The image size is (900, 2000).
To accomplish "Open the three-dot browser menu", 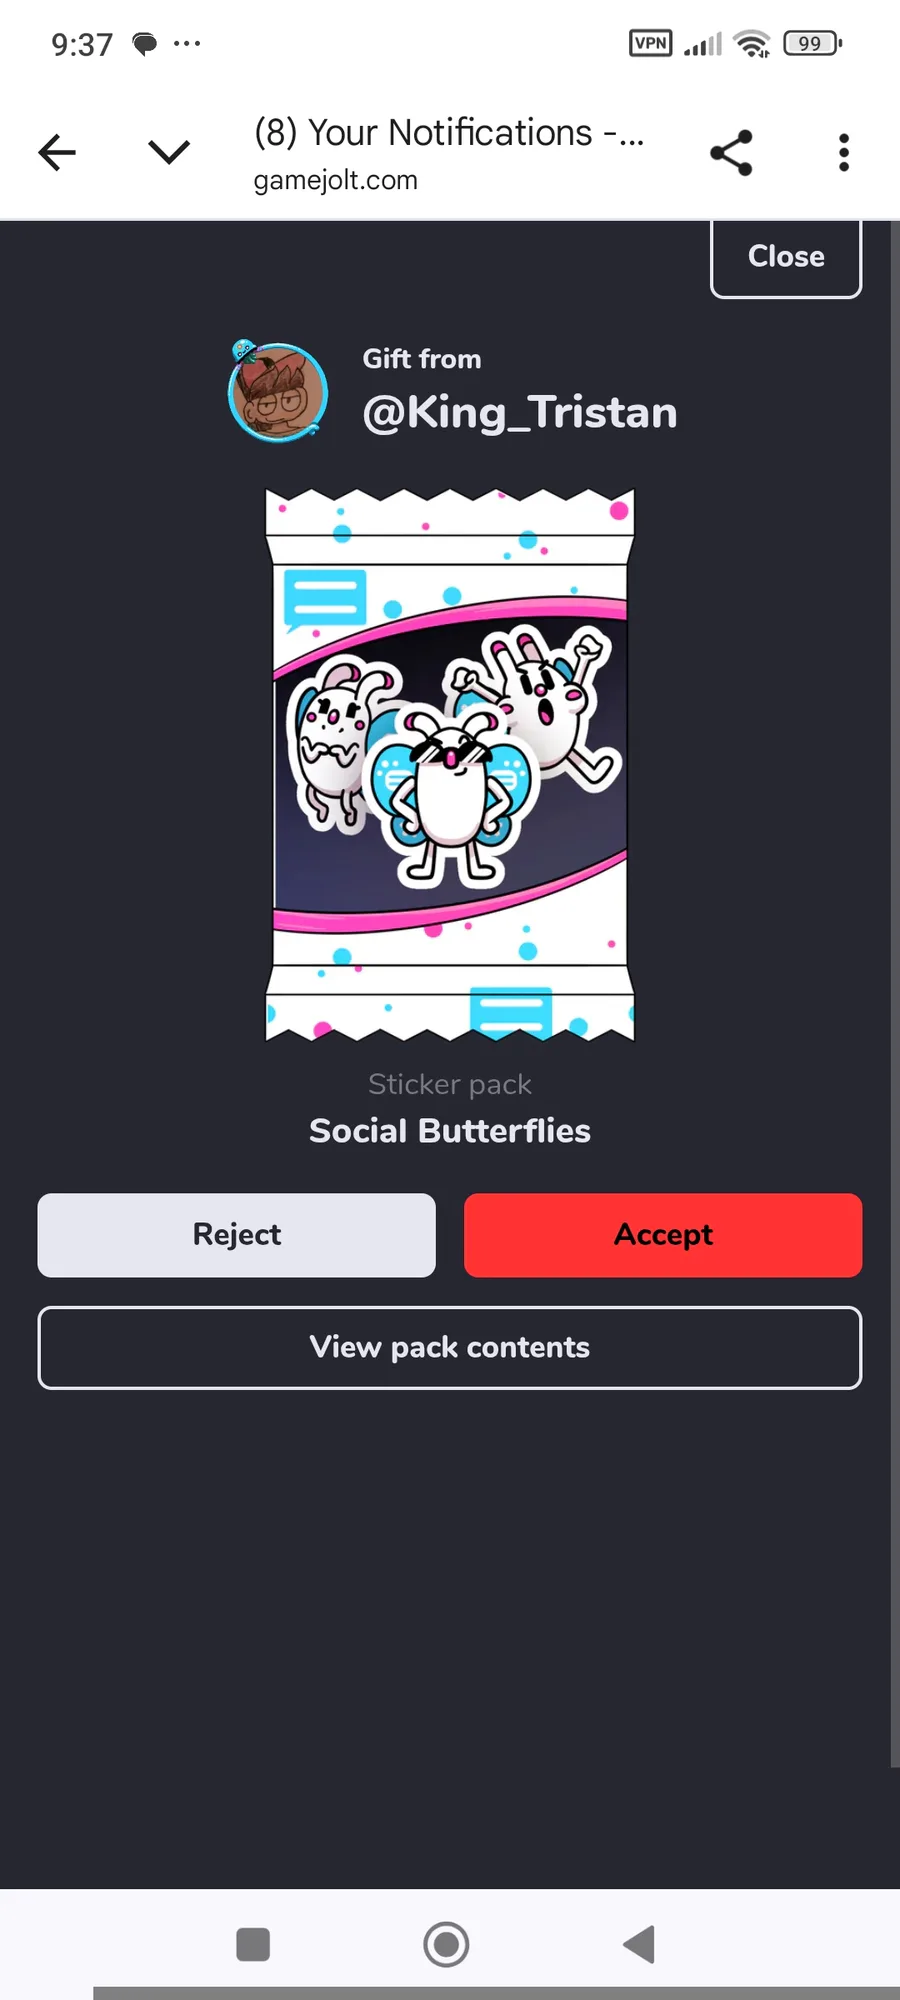I will click(x=844, y=153).
